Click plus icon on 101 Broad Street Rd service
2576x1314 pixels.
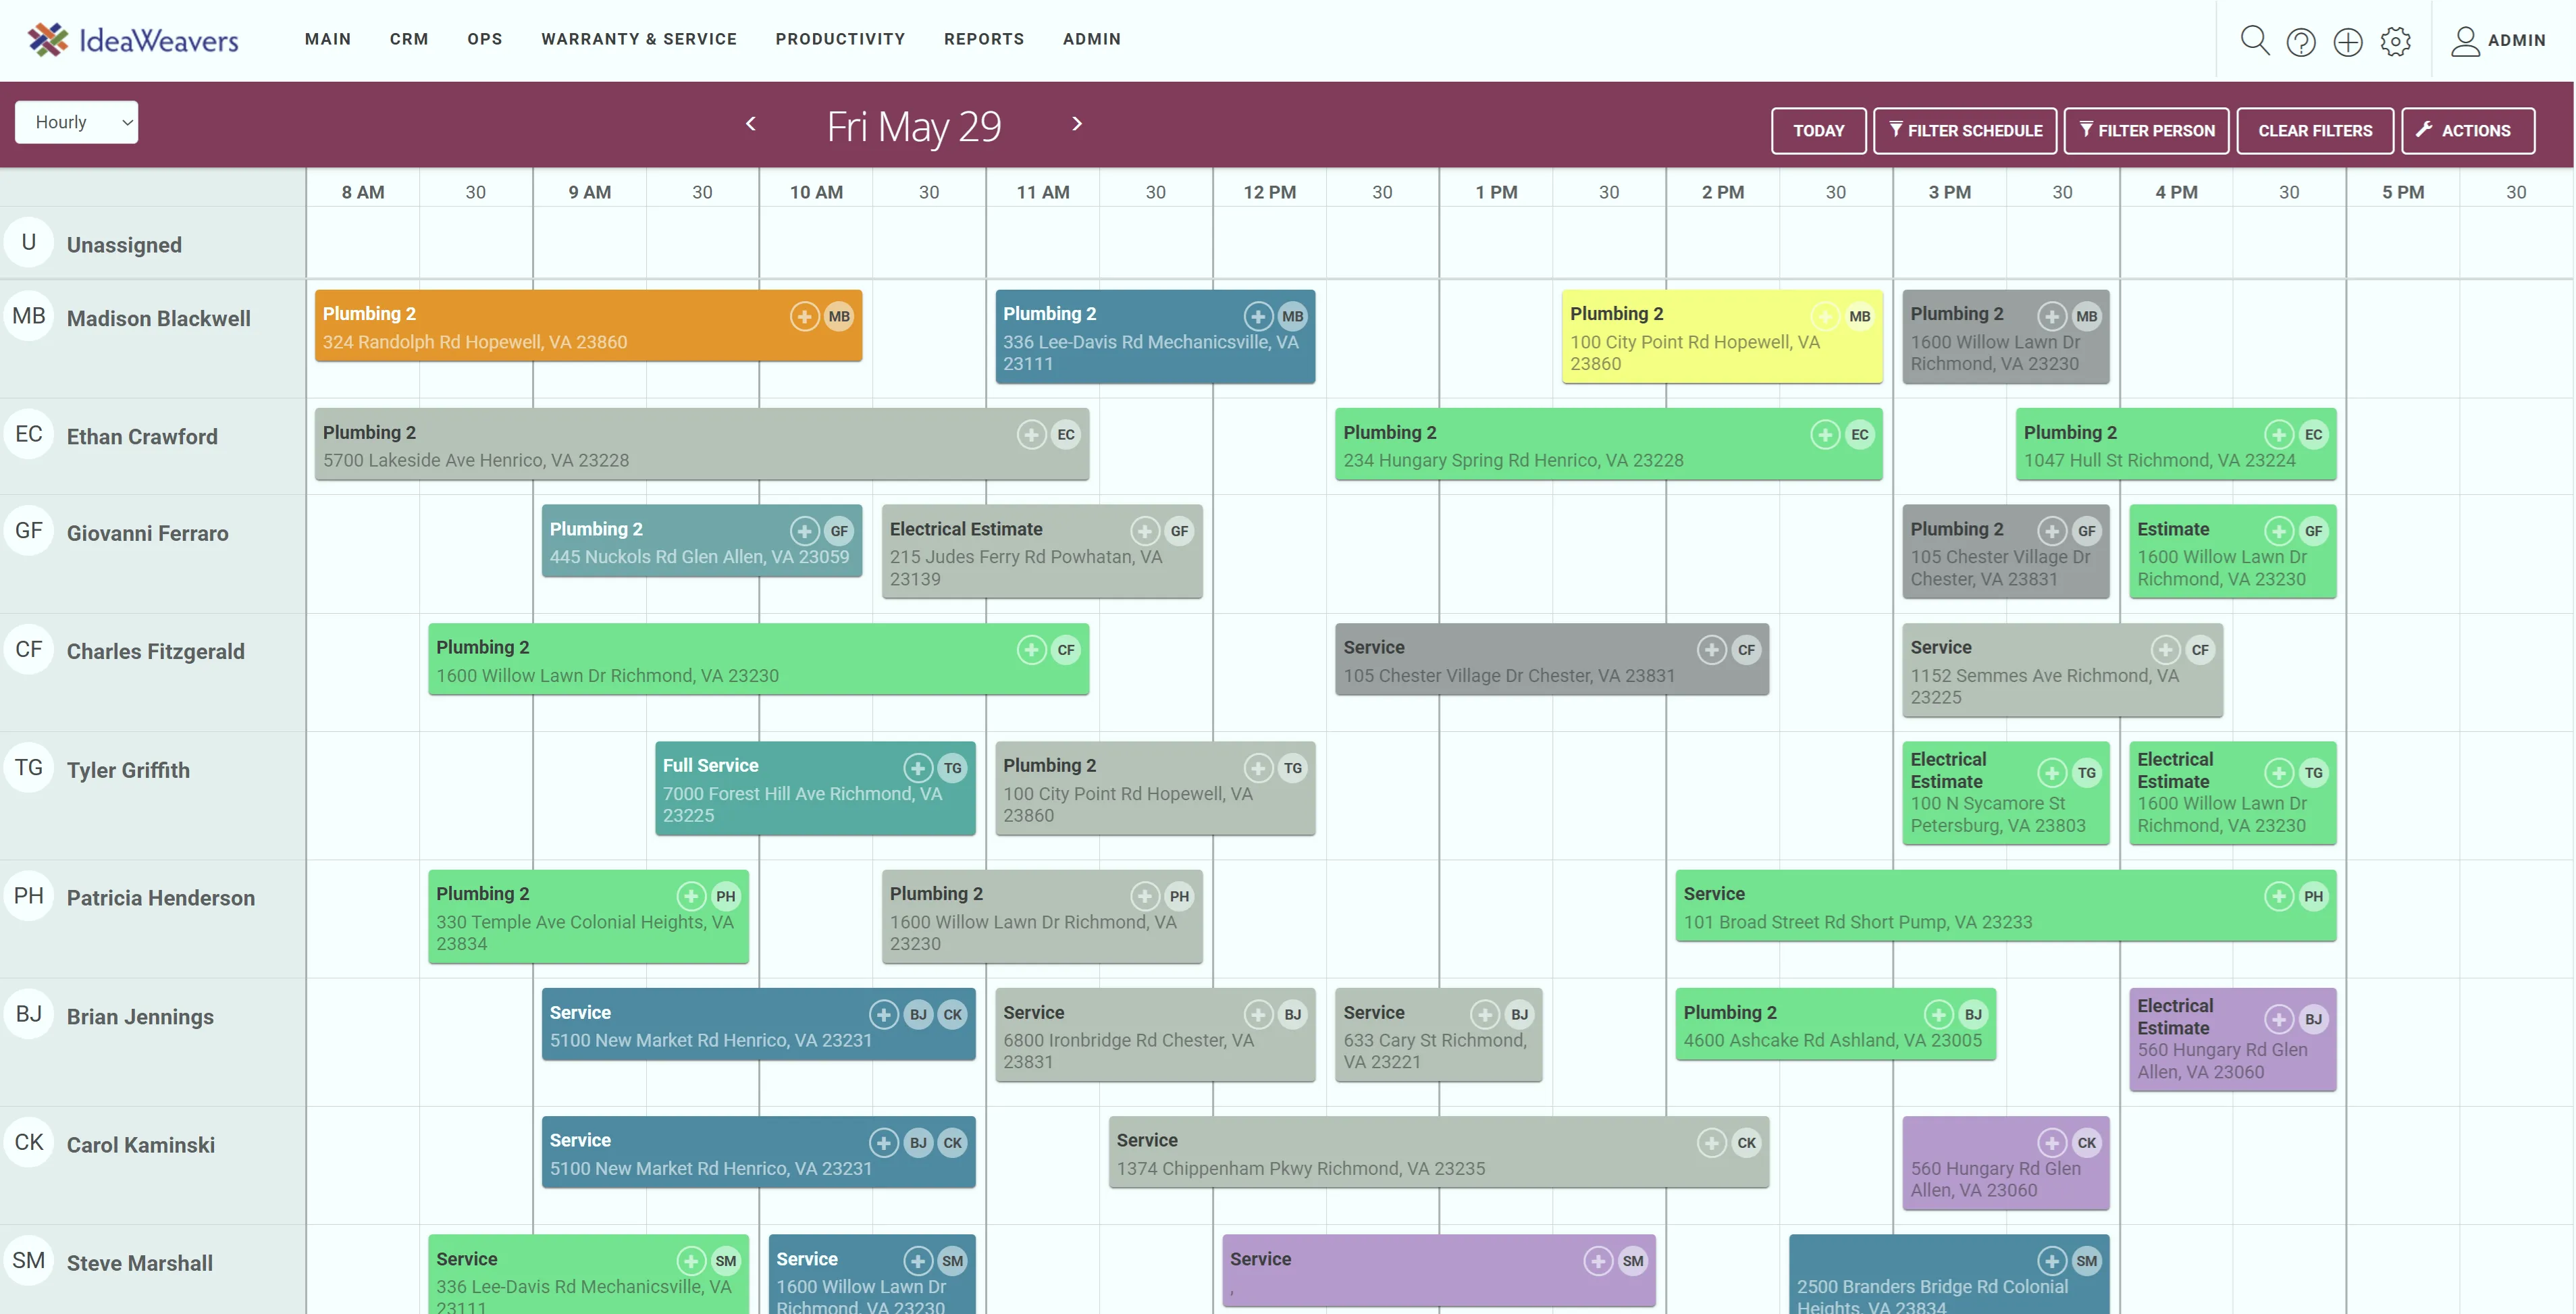point(2279,896)
